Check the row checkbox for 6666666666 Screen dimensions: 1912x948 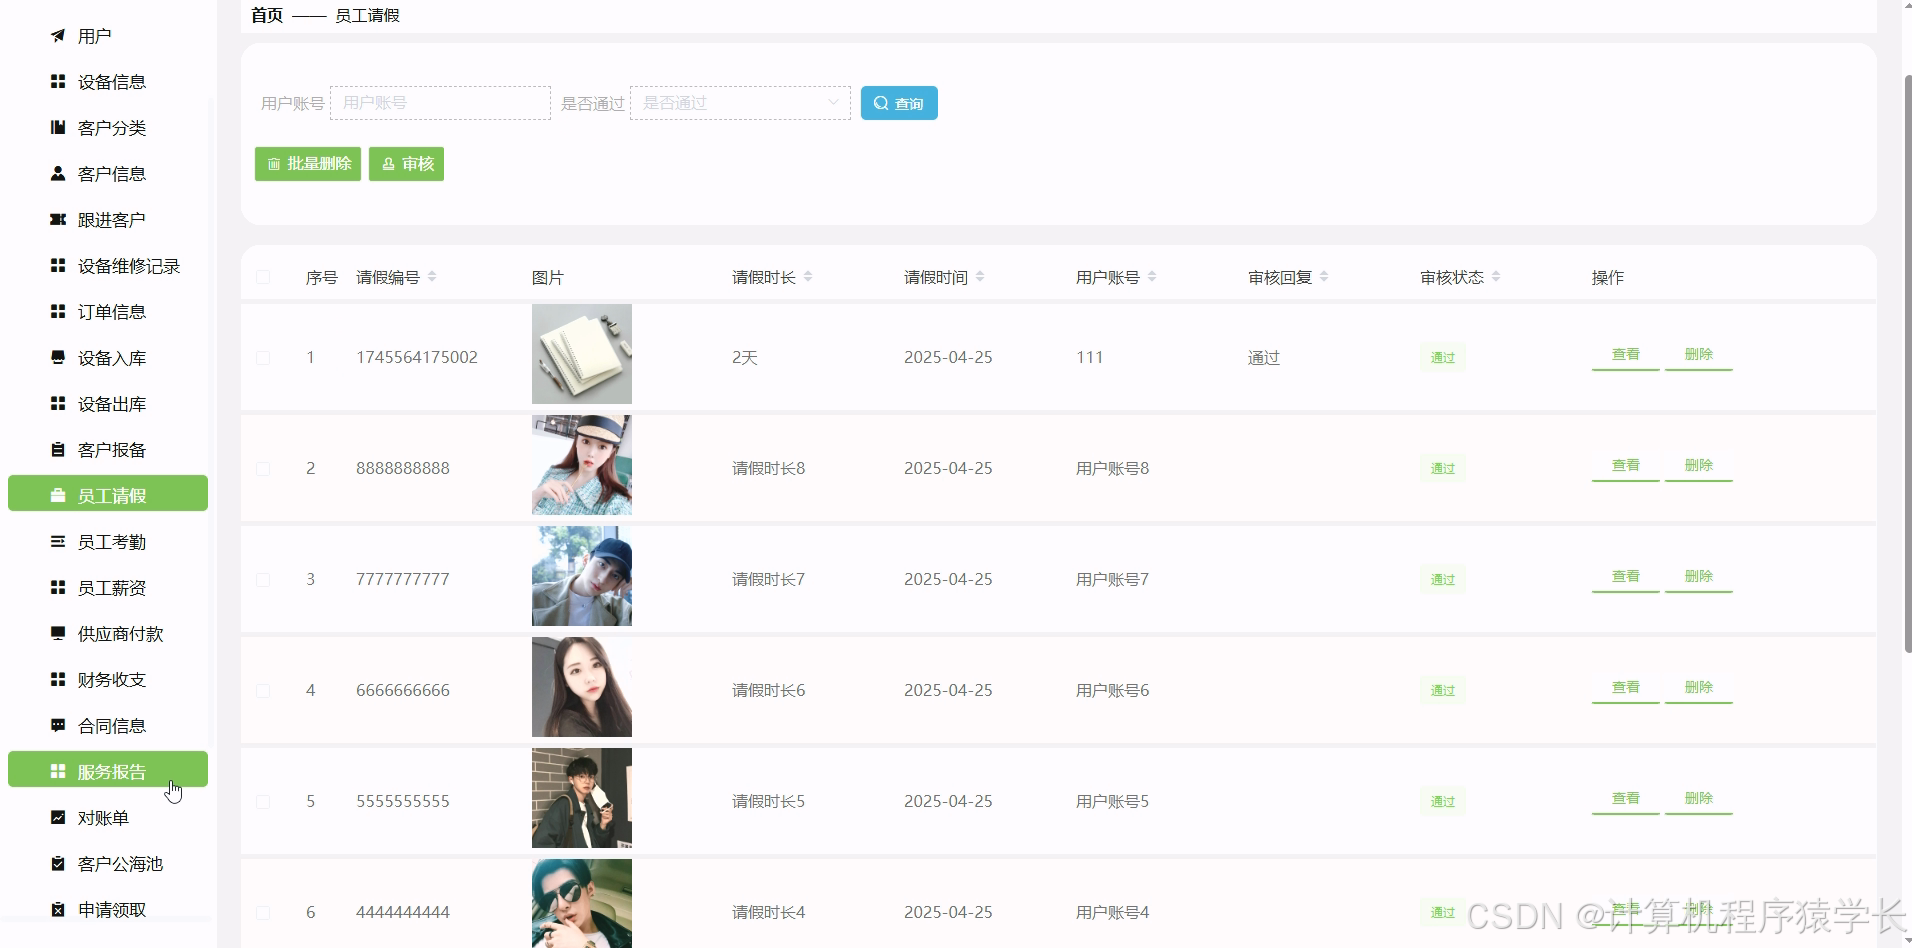263,691
